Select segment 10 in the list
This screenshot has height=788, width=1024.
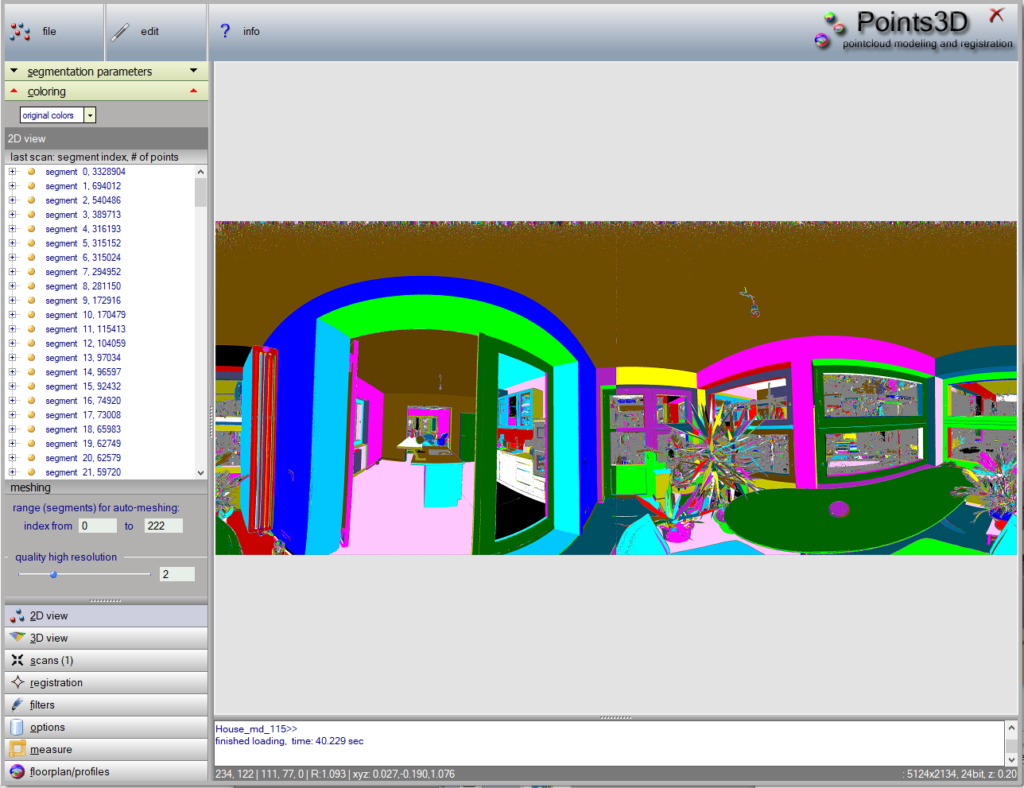click(x=85, y=315)
